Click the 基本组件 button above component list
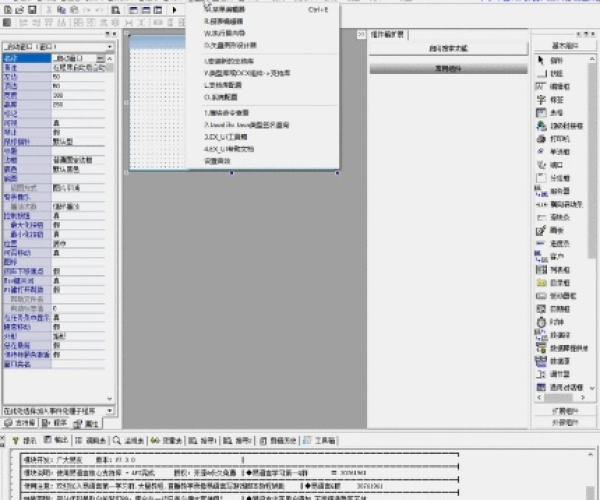Screen dimensions: 600x500 (565, 46)
